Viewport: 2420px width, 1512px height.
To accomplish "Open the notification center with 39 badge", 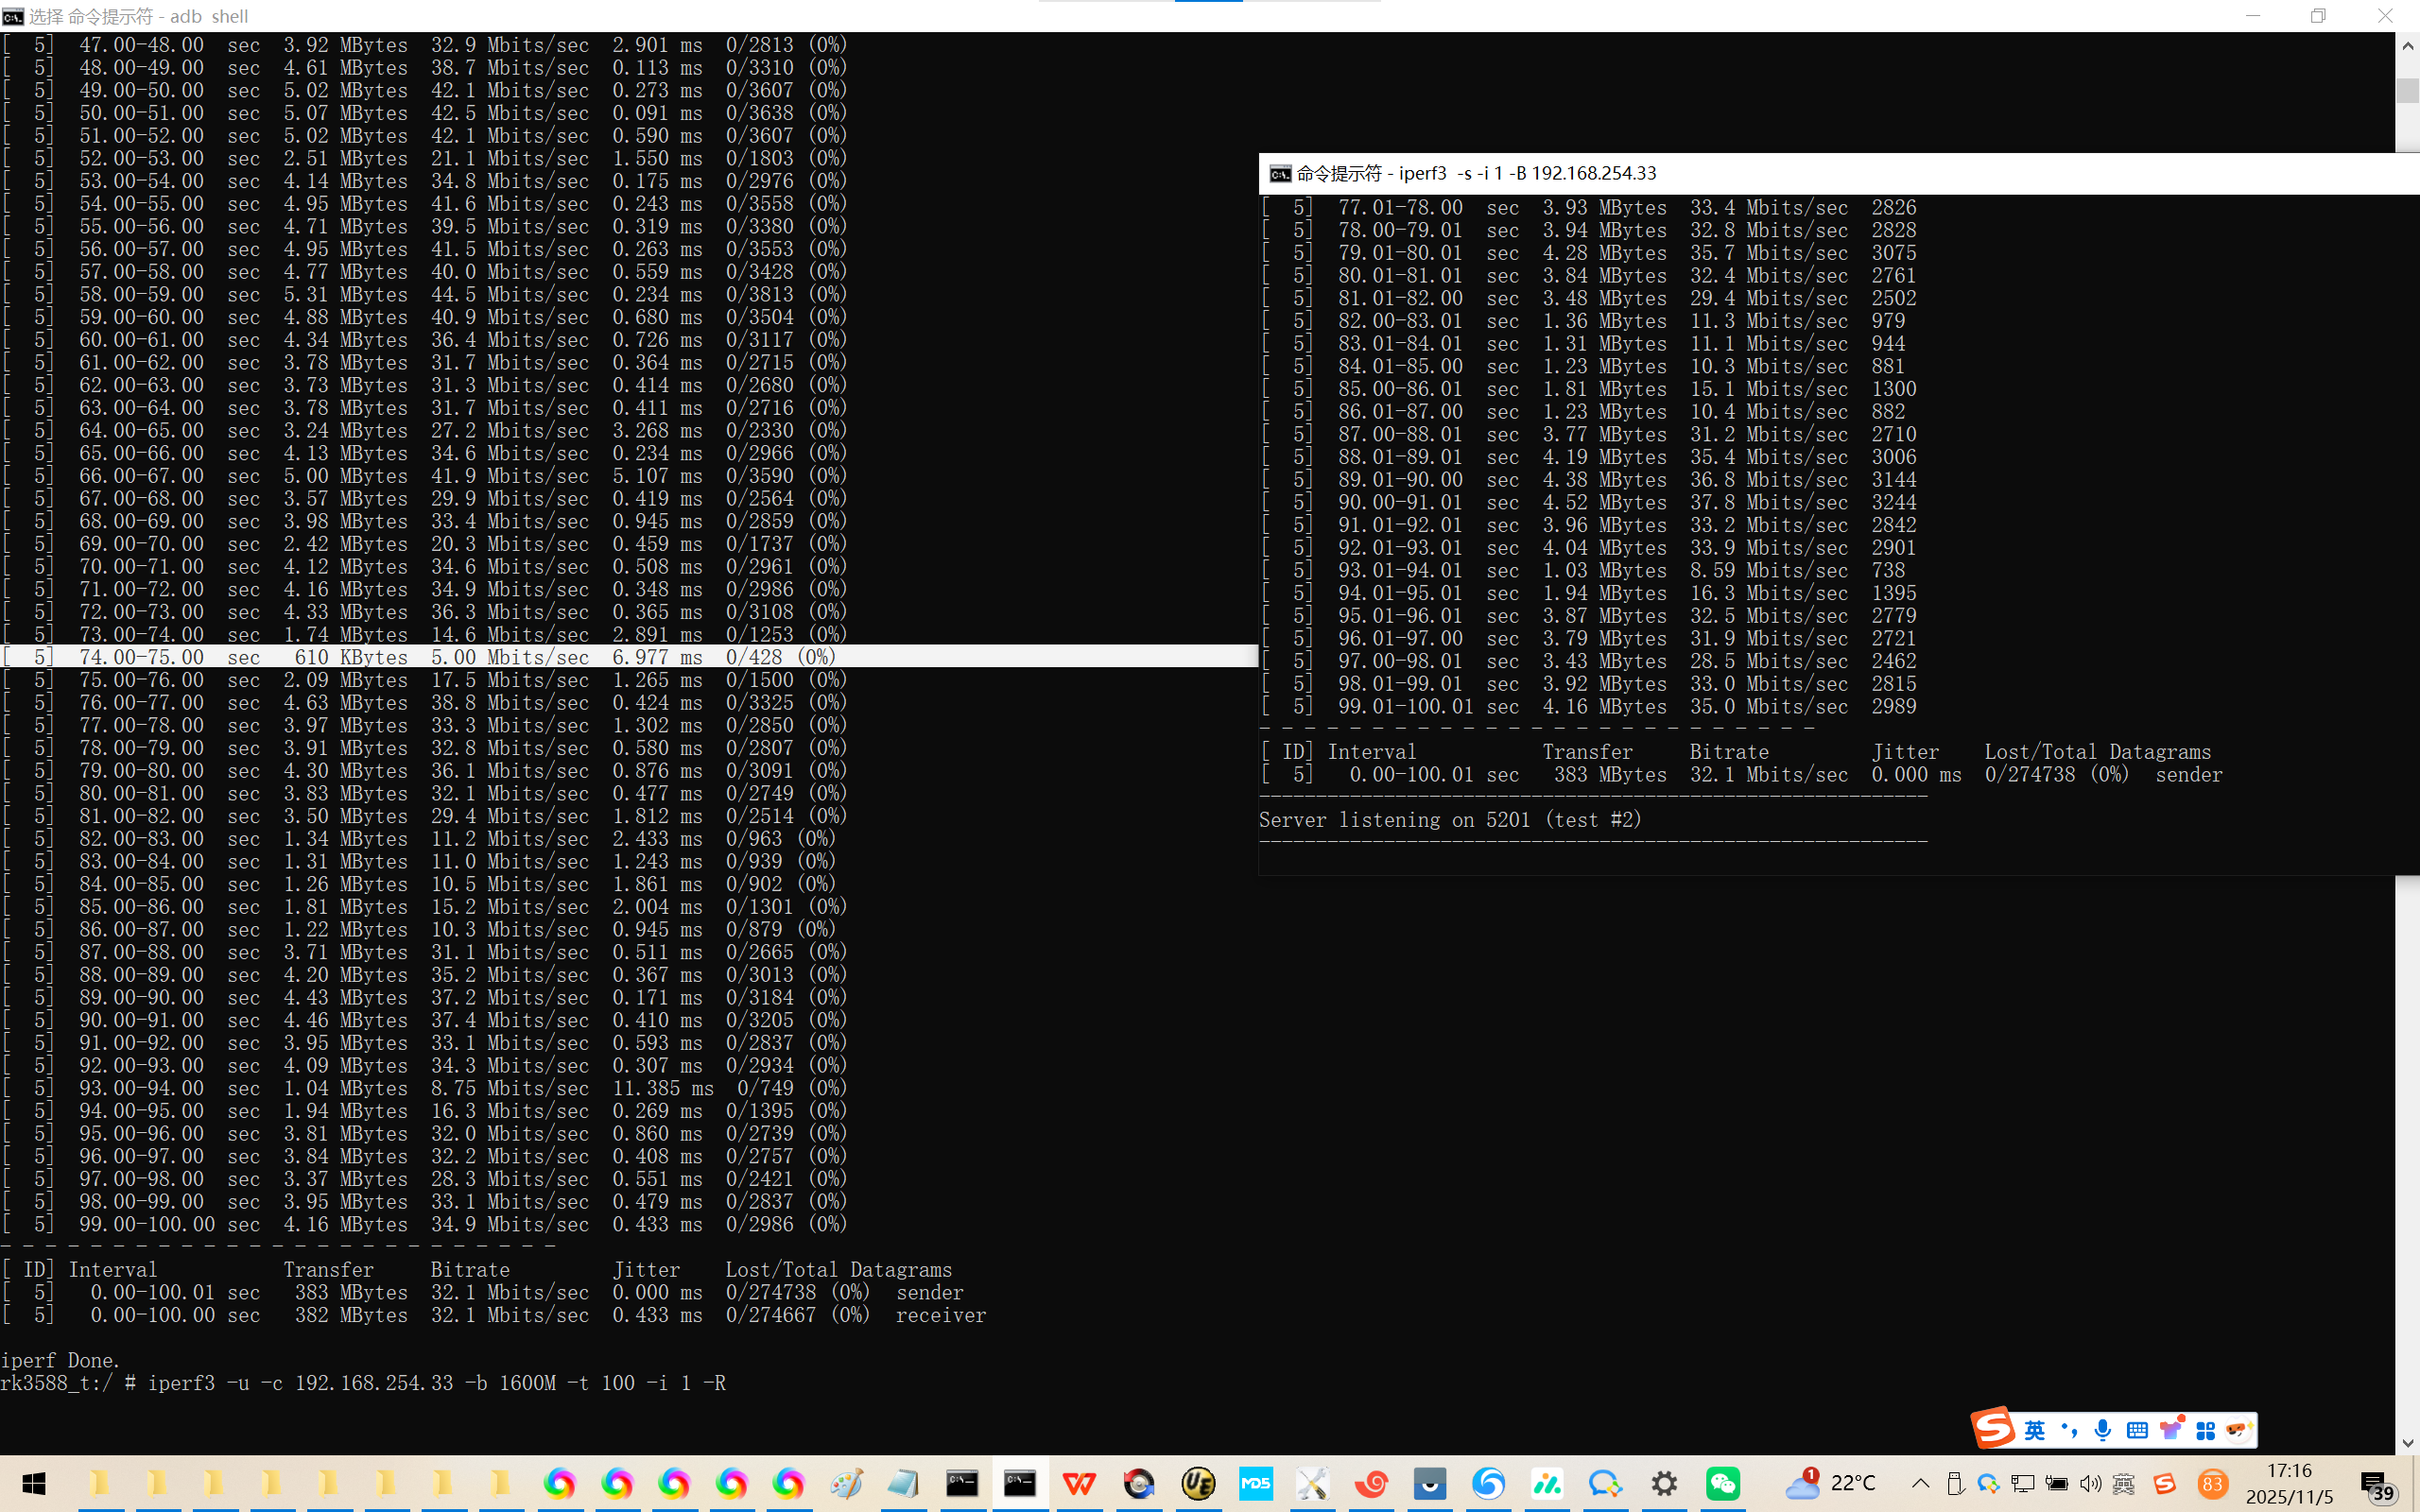I will (2376, 1485).
